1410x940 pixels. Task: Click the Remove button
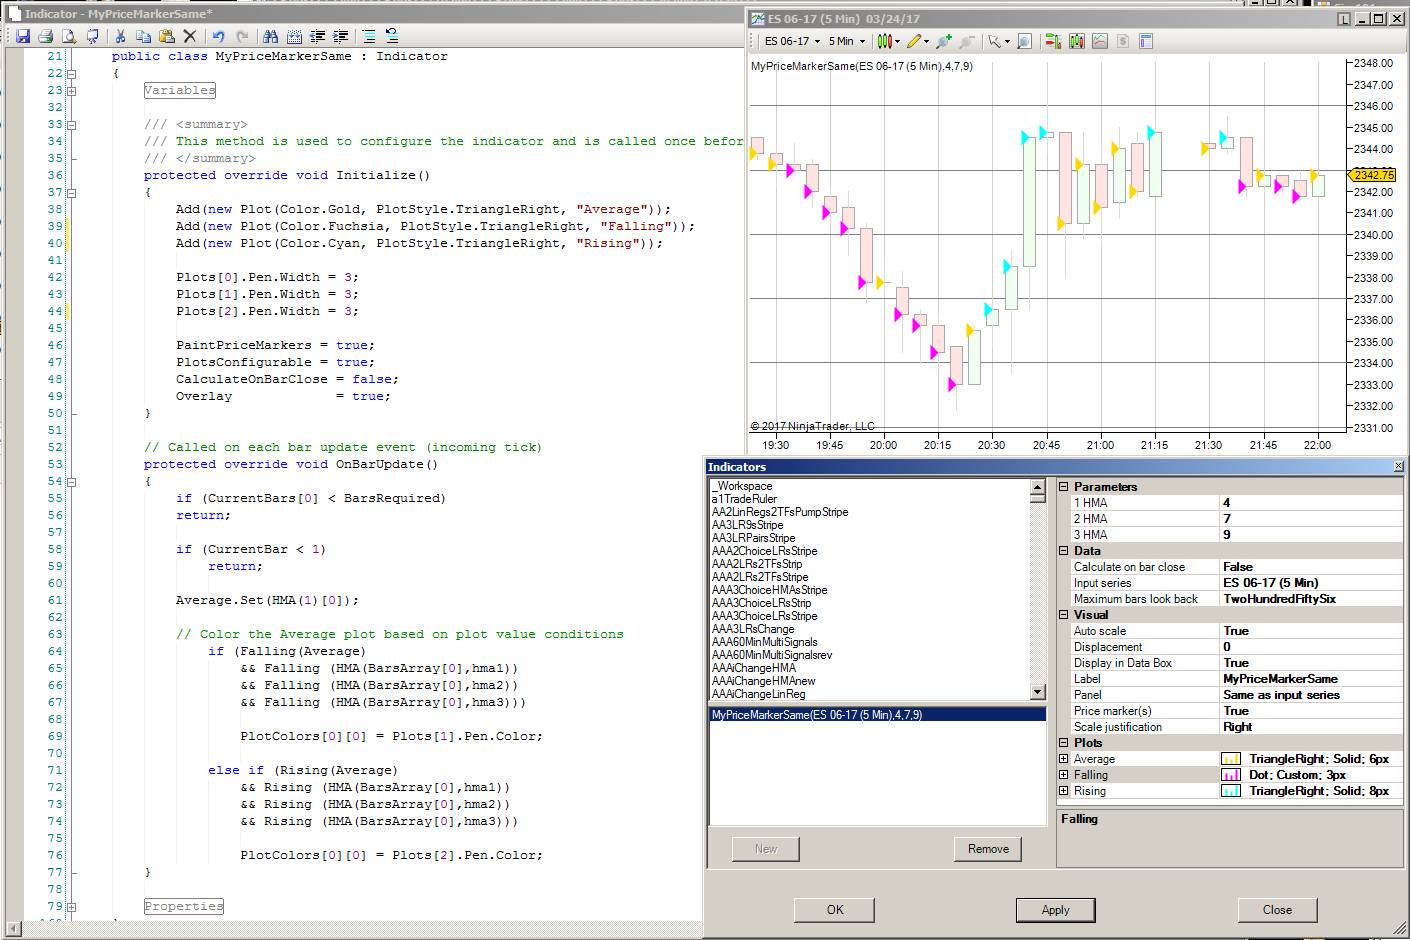pyautogui.click(x=988, y=849)
